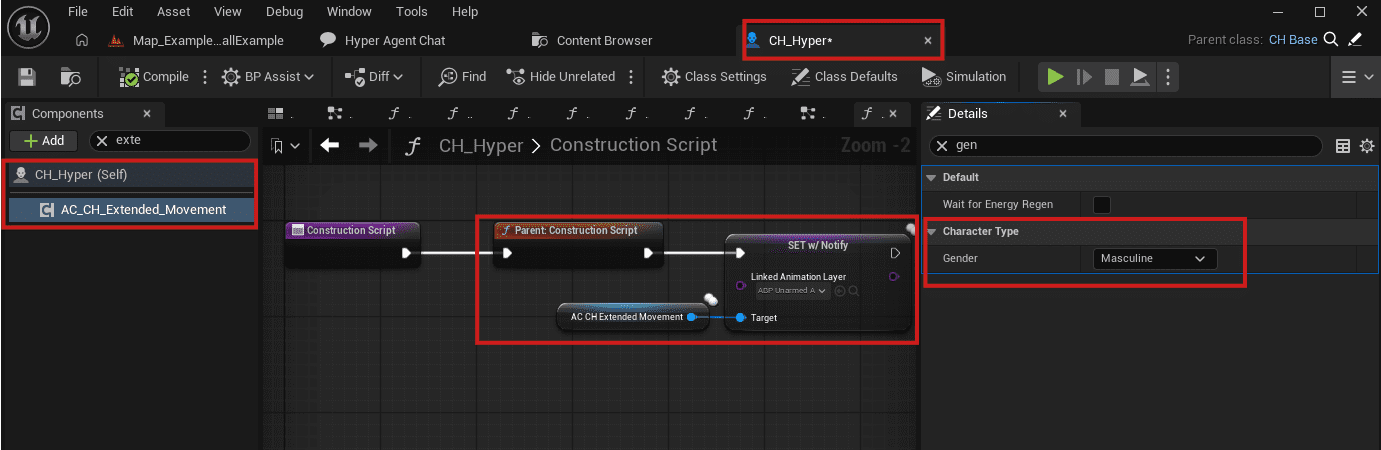Open the Help menu
Viewport: 1381px width, 450px height.
(x=465, y=12)
